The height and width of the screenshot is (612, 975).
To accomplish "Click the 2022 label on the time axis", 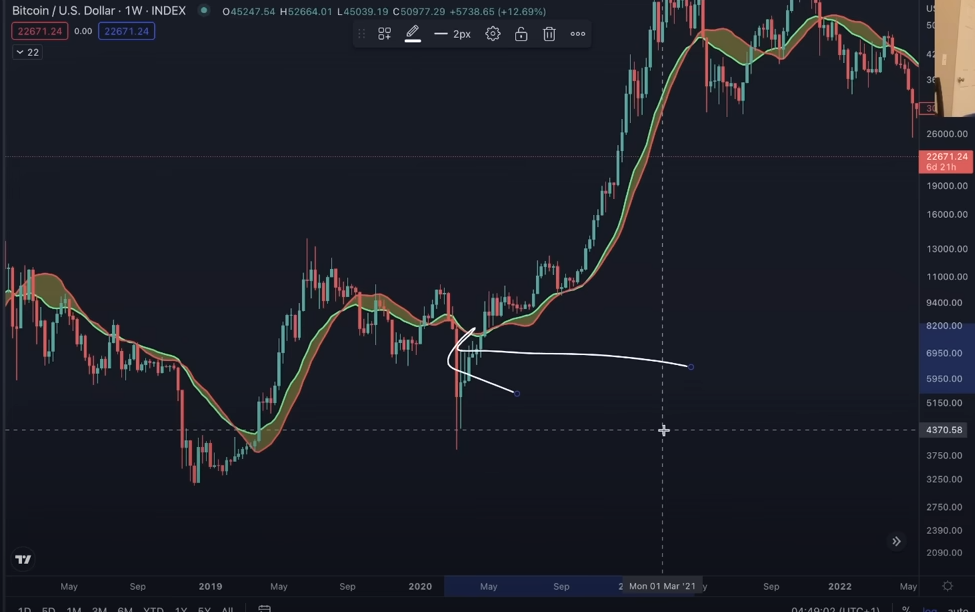I will pos(839,586).
